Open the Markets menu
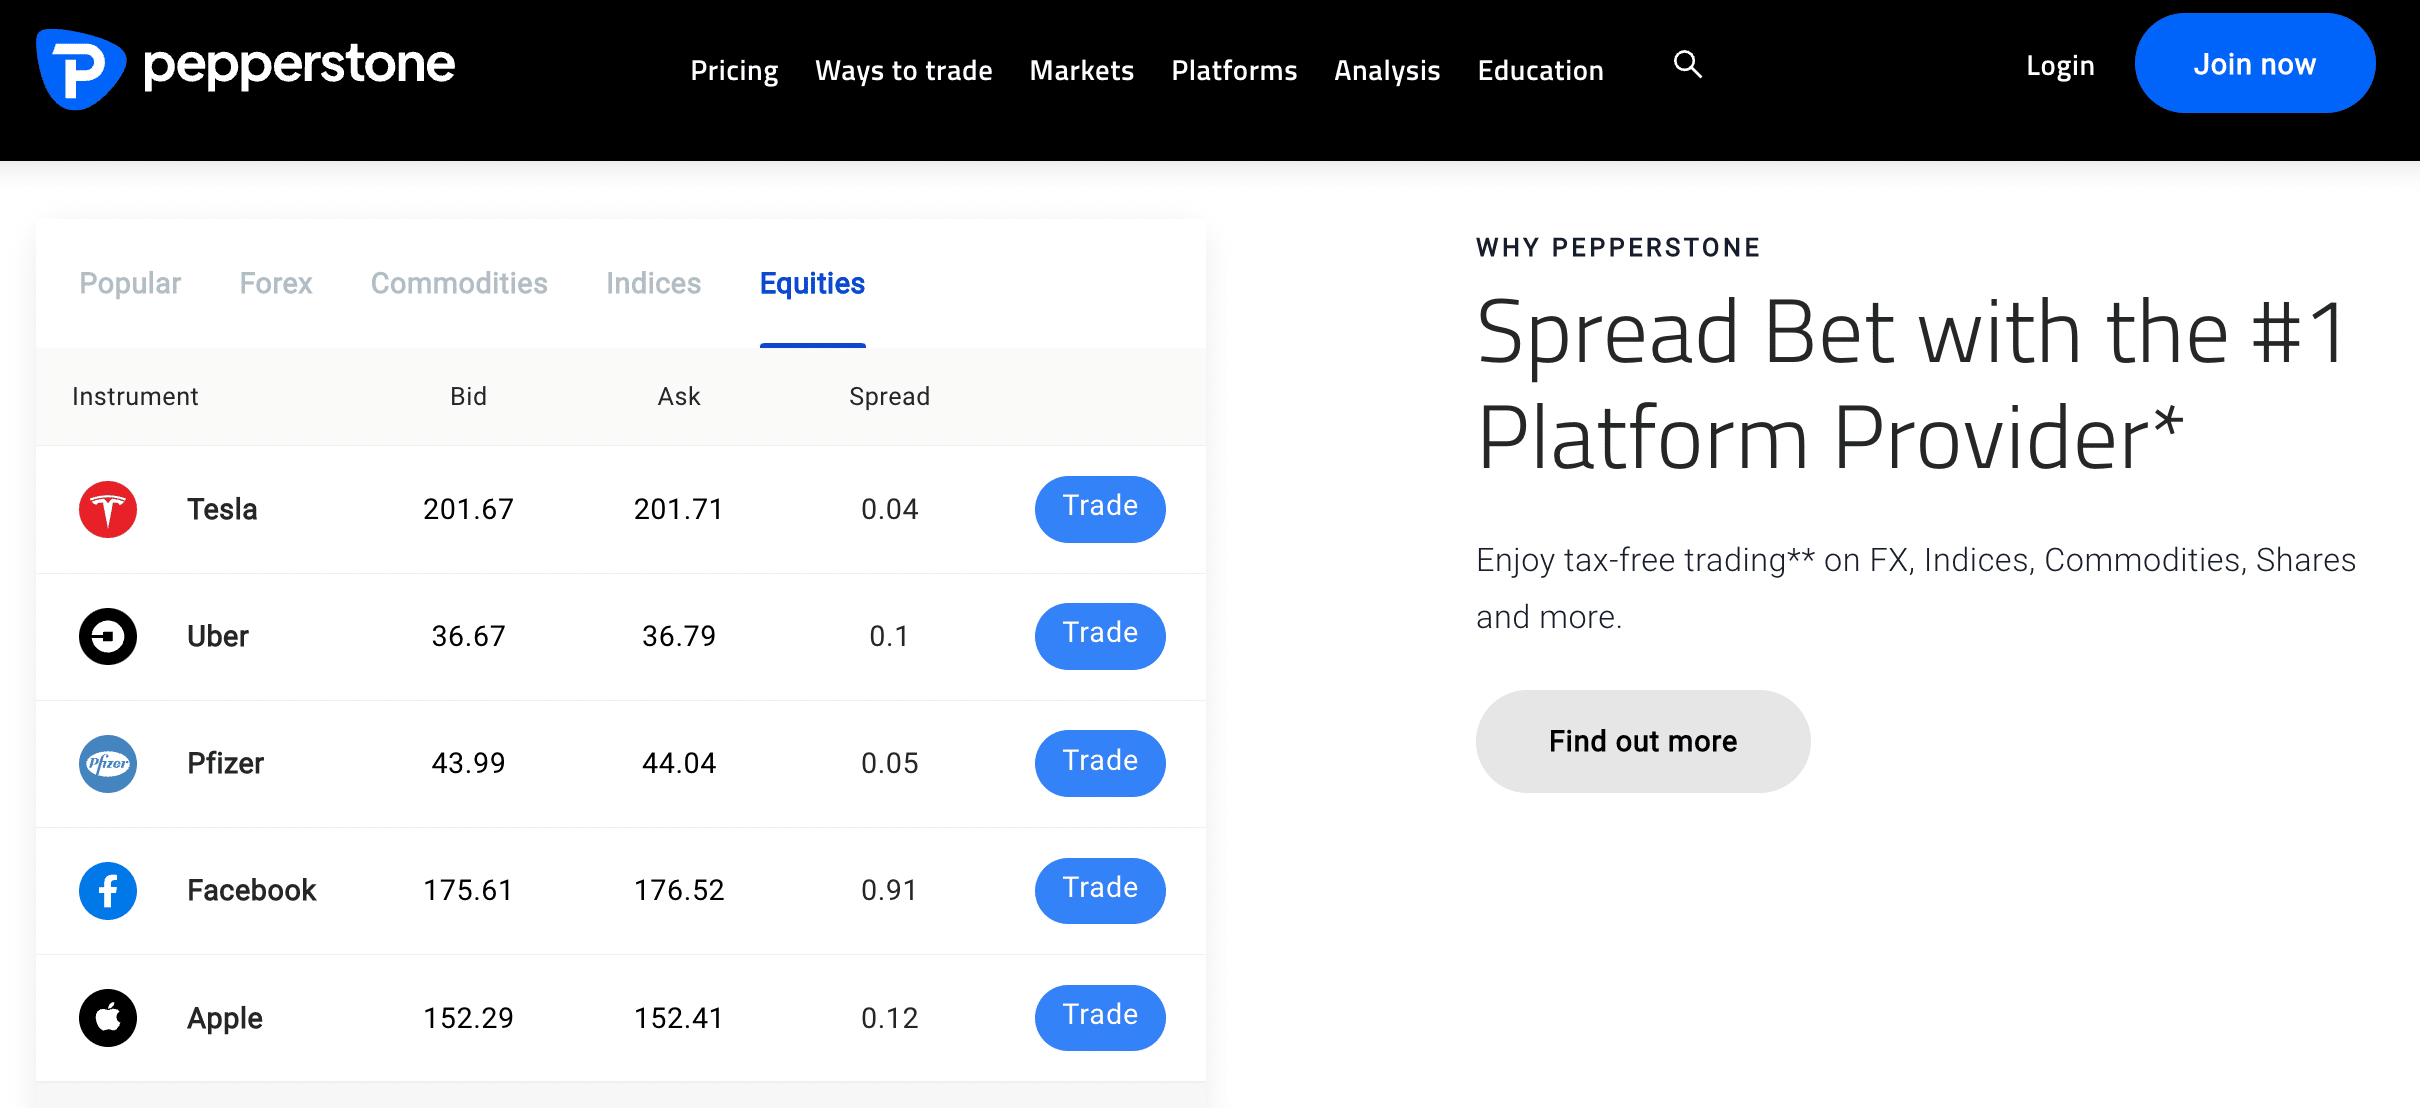Screen dimensions: 2420x1108 [x=1081, y=71]
